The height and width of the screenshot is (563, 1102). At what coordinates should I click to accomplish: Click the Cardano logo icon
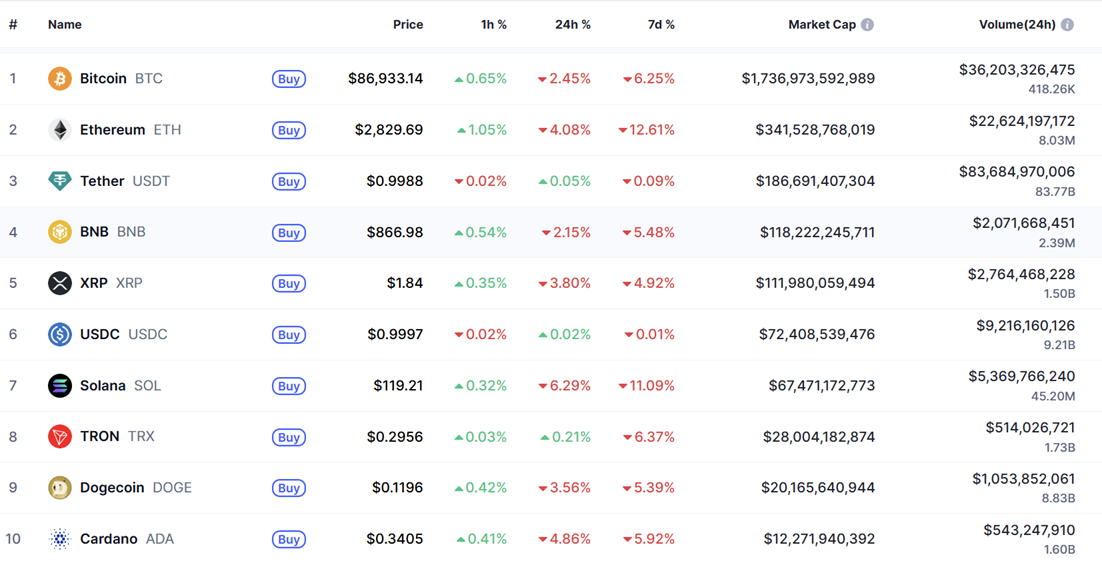(x=60, y=539)
